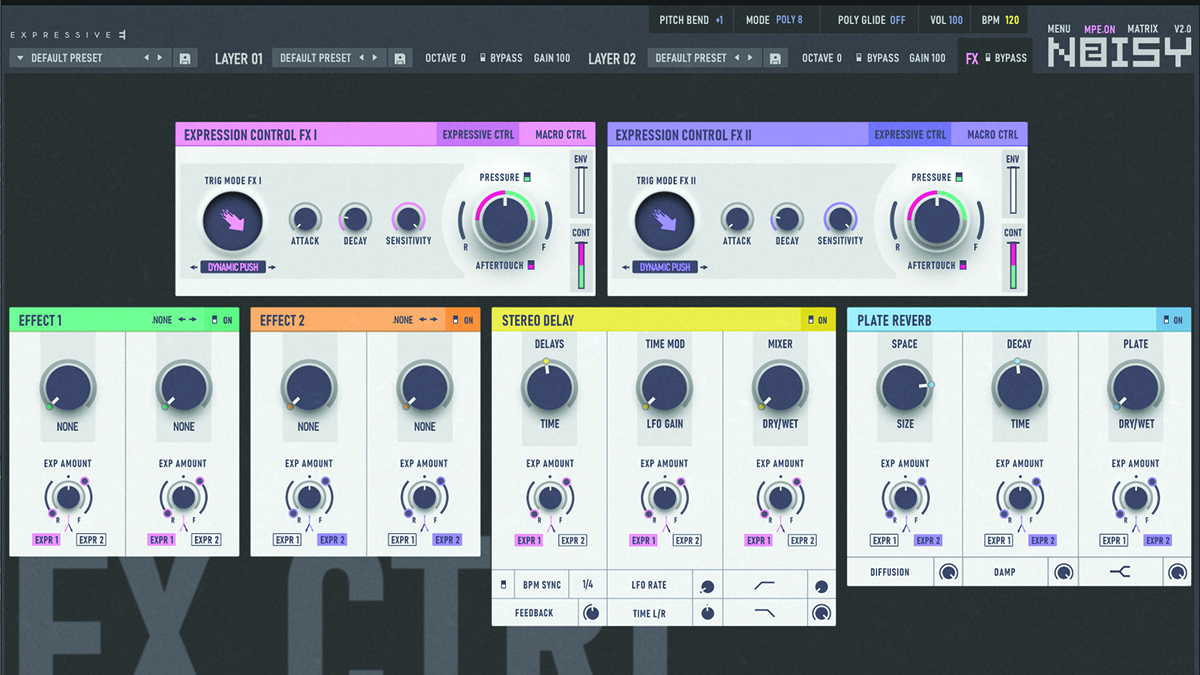Toggle the BPM Sync switch
This screenshot has height=675, width=1200.
[x=503, y=585]
